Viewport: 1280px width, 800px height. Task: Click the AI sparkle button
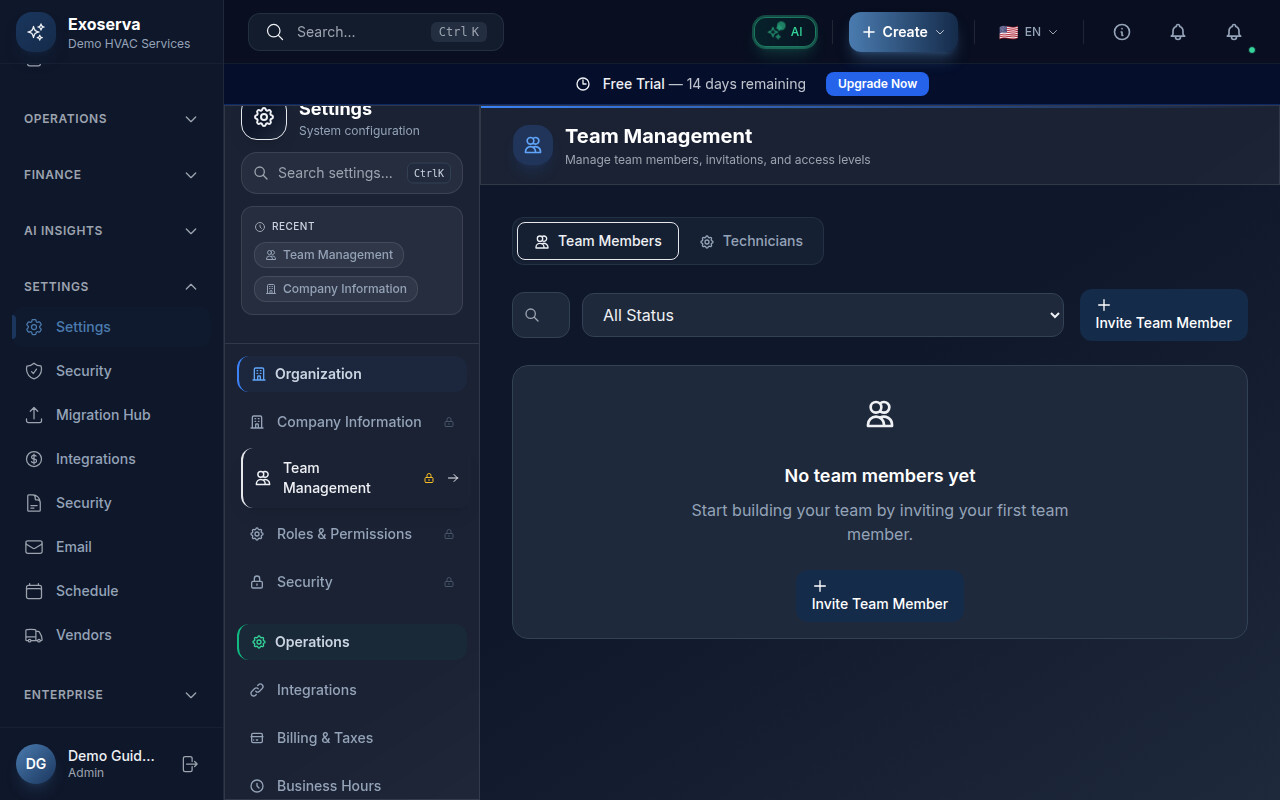(x=785, y=32)
